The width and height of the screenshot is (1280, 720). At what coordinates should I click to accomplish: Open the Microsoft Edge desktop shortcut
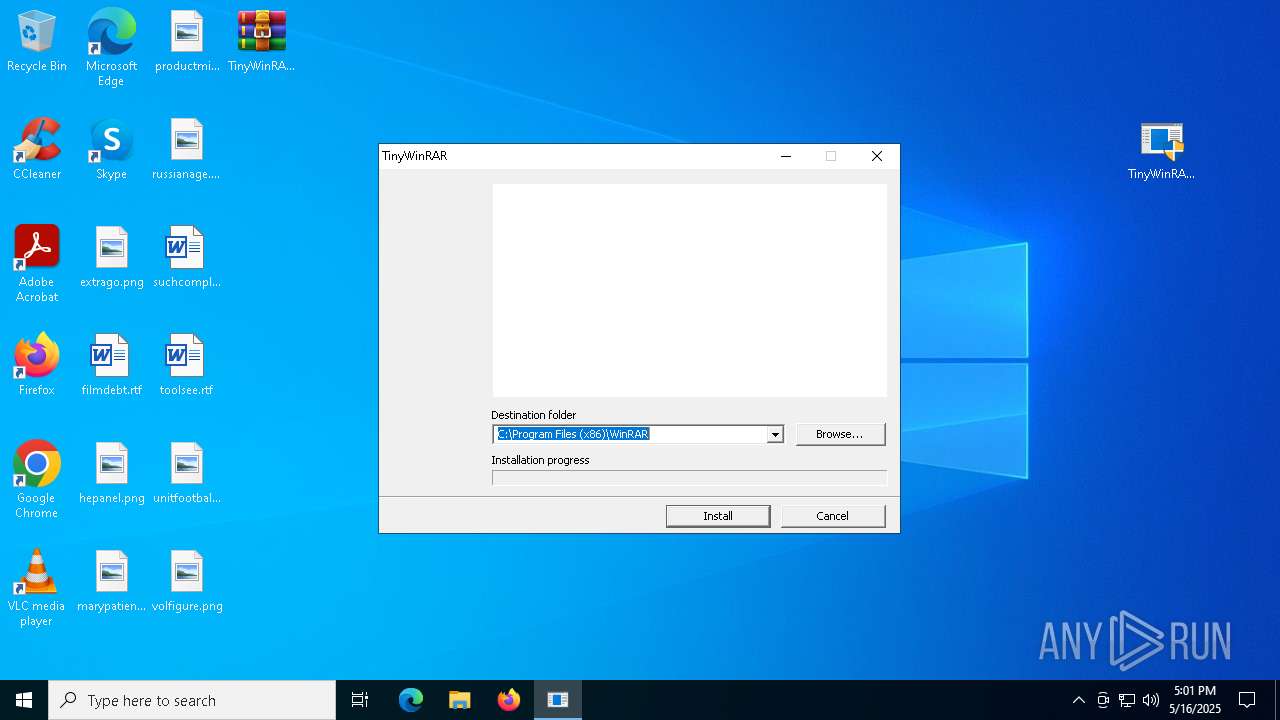[111, 47]
